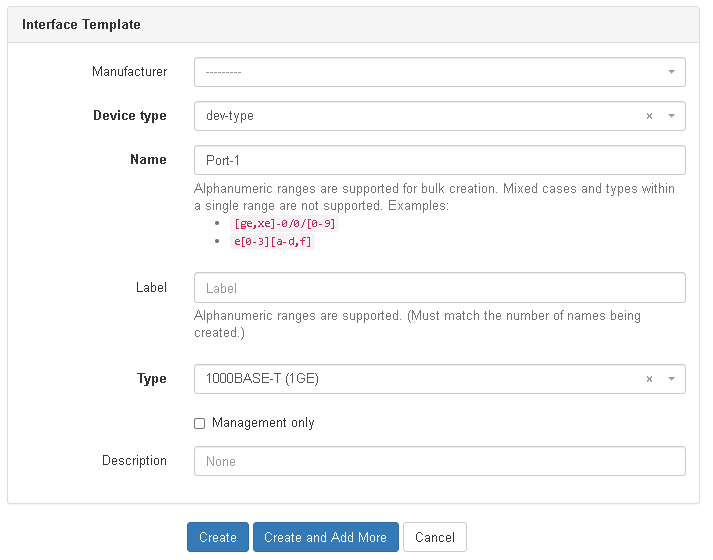This screenshot has width=713, height=560.
Task: Click the Description input field
Action: coord(440,461)
